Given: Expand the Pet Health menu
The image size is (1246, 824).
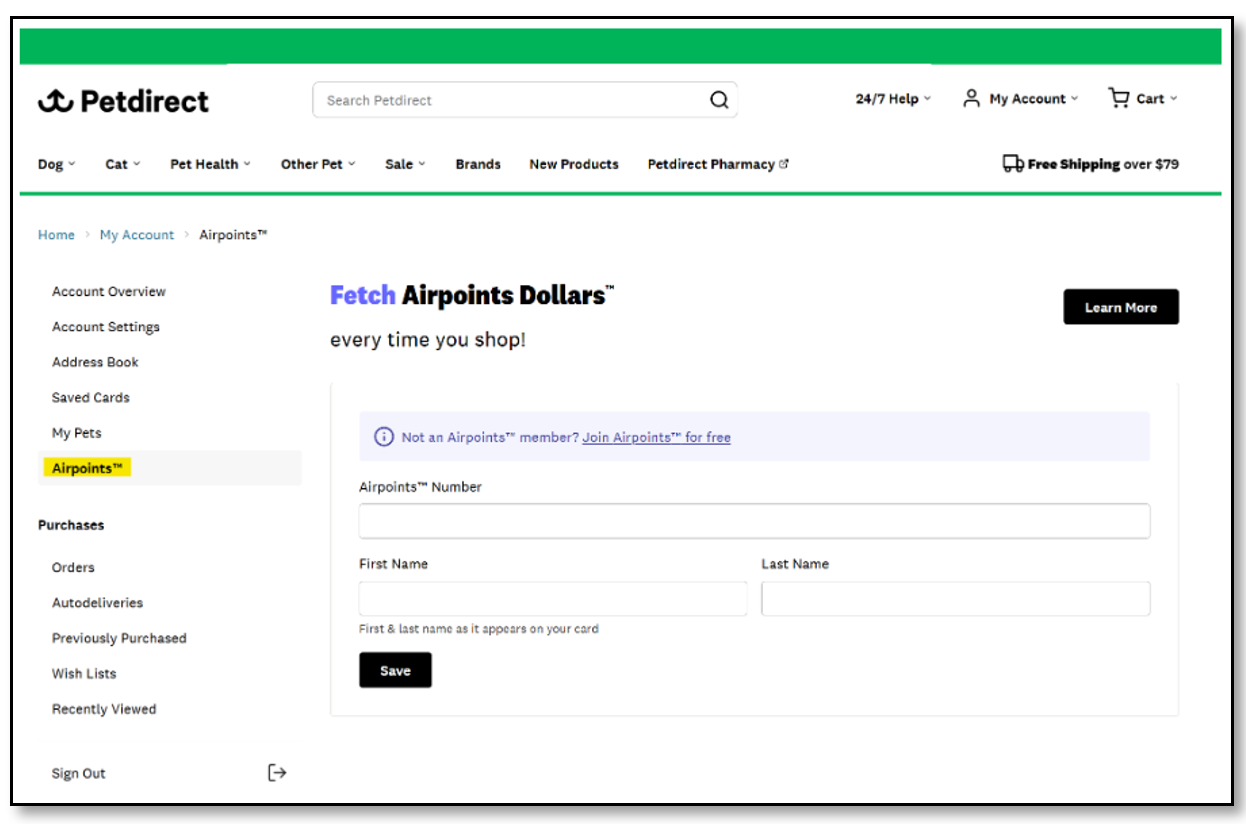Looking at the screenshot, I should coord(210,164).
